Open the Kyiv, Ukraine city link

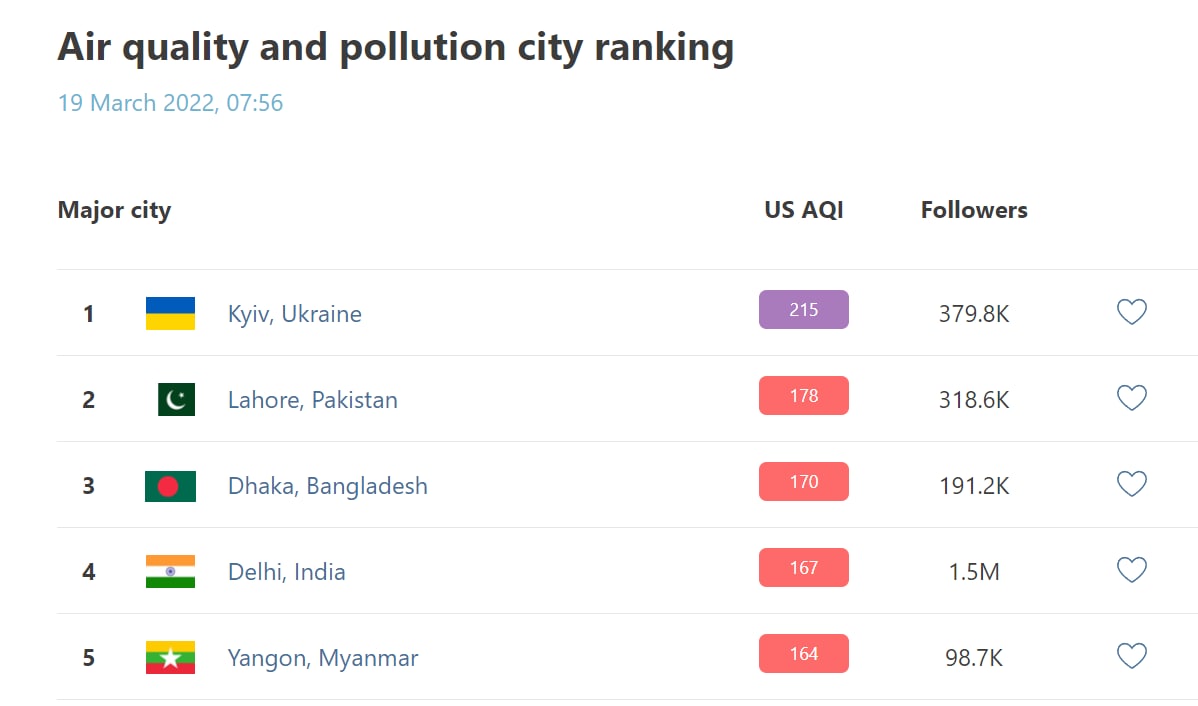click(x=294, y=314)
